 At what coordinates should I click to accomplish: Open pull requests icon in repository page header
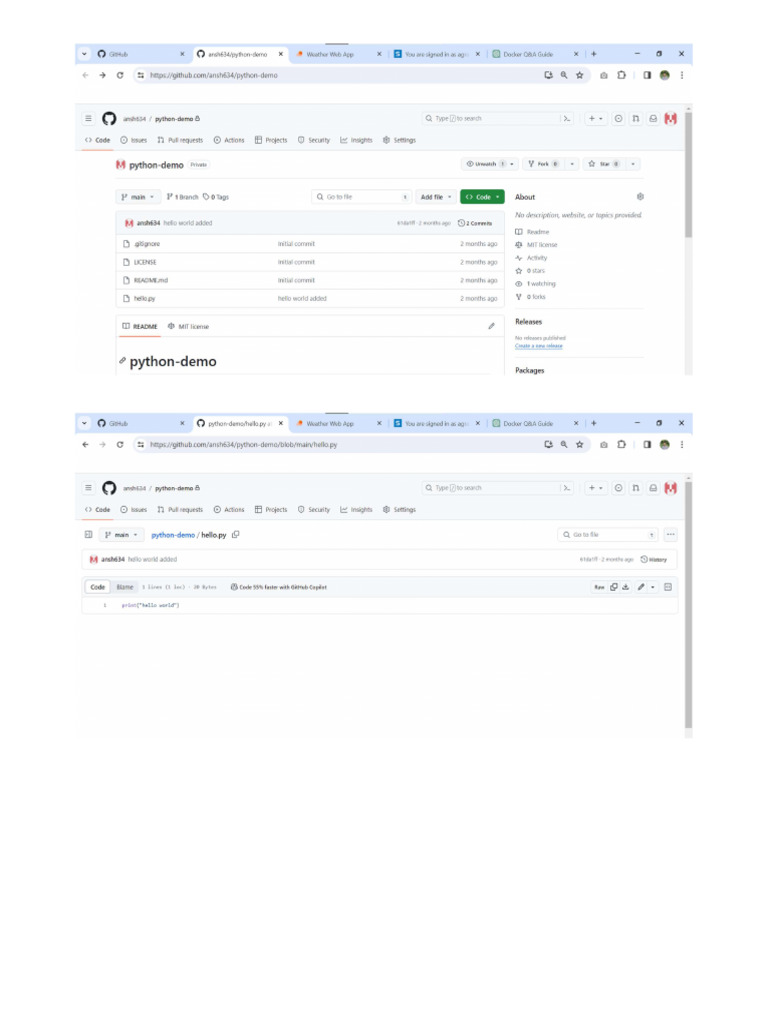635,118
